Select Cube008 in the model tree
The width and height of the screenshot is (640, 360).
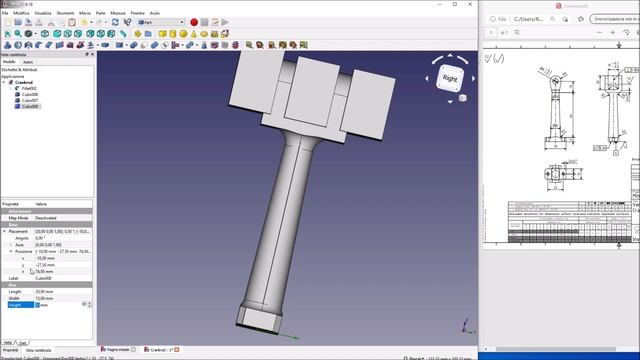30,107
